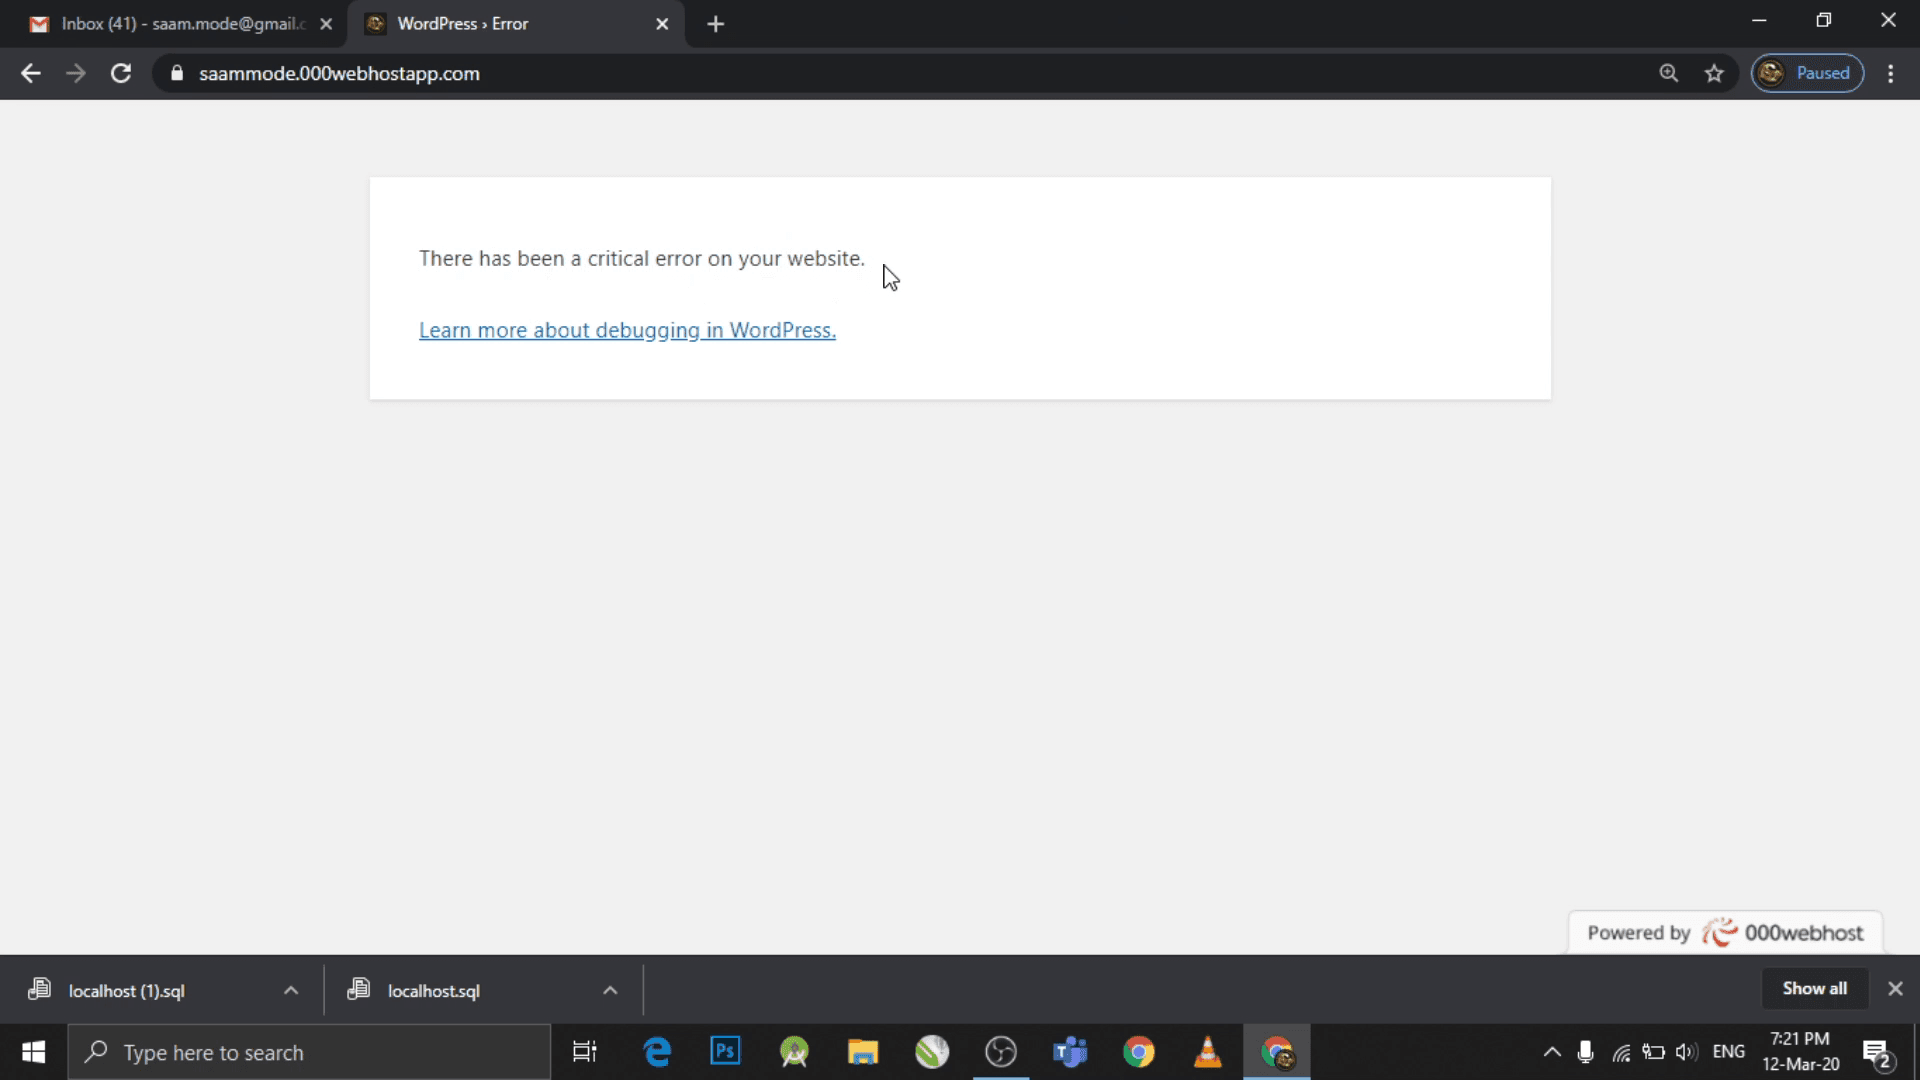This screenshot has height=1080, width=1920.
Task: Open Microsoft Teams from the taskbar
Action: point(1070,1052)
